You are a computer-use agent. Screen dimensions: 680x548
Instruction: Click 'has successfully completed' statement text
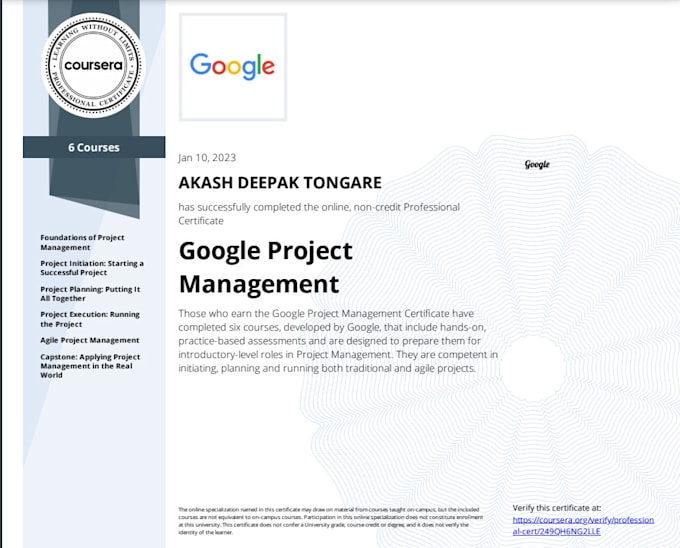tap(319, 214)
